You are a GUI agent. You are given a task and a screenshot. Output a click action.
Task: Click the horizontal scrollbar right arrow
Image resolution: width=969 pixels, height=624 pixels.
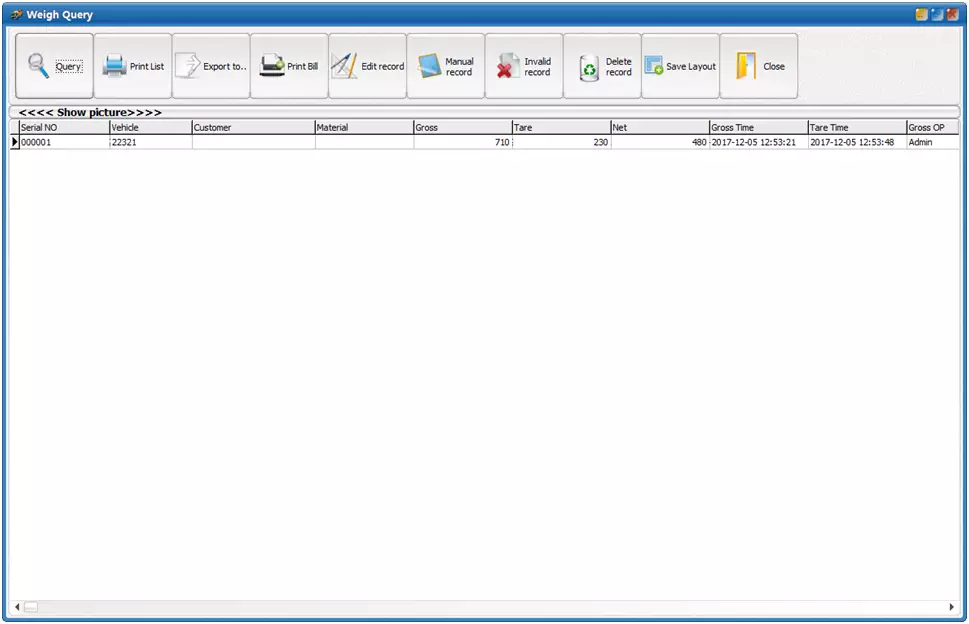point(952,607)
